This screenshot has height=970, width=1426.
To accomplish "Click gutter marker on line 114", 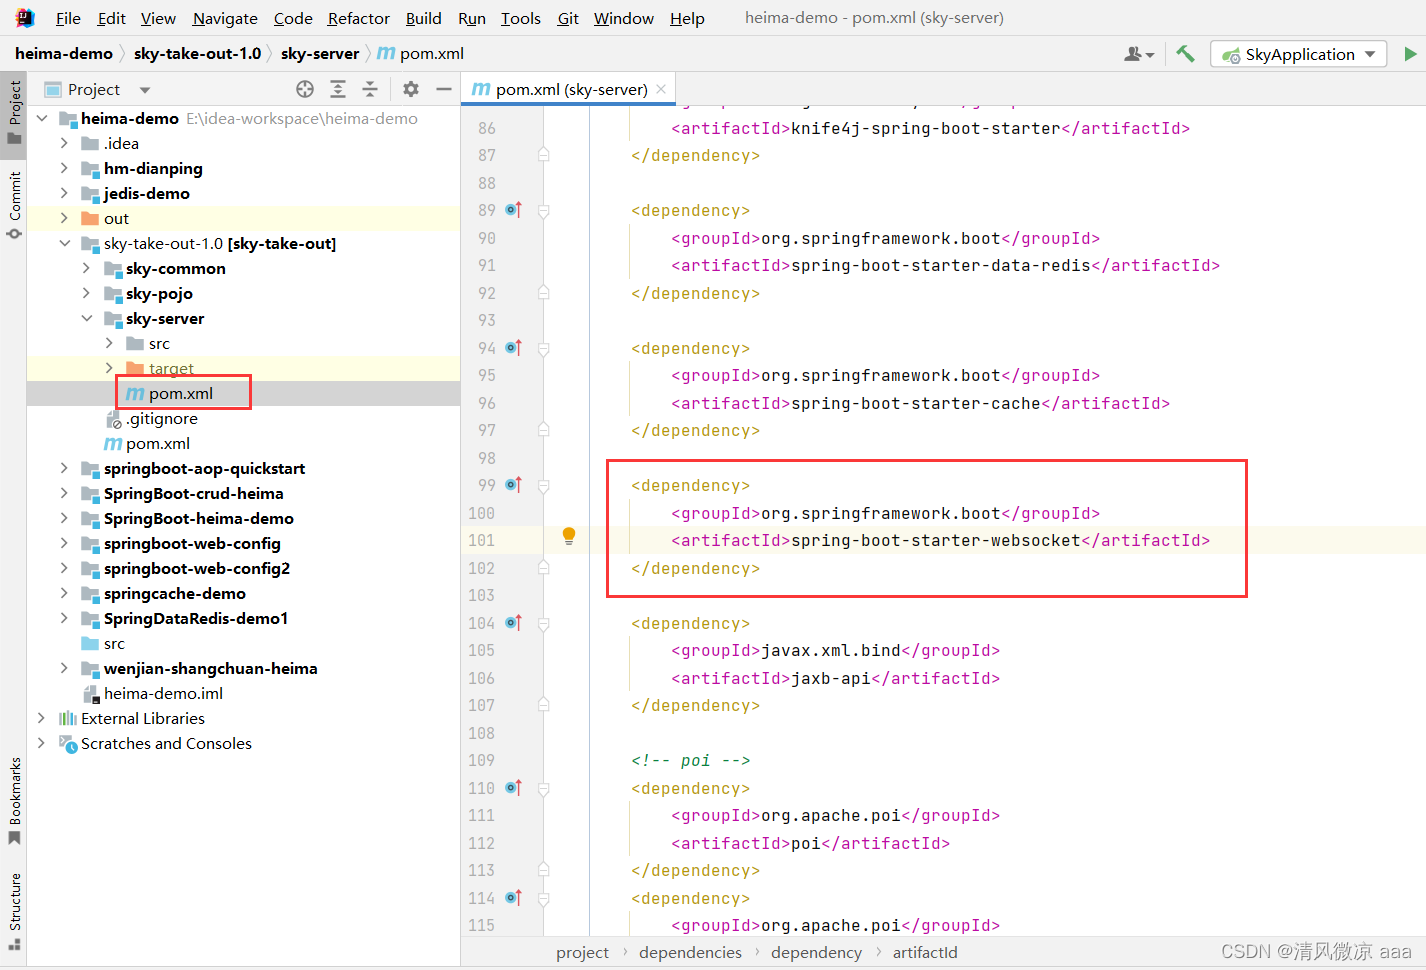I will pos(514,898).
